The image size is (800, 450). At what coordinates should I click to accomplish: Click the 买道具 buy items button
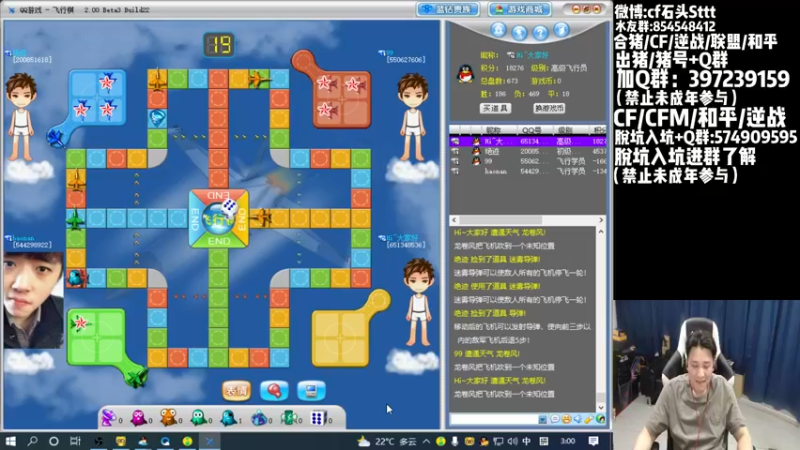pyautogui.click(x=495, y=108)
